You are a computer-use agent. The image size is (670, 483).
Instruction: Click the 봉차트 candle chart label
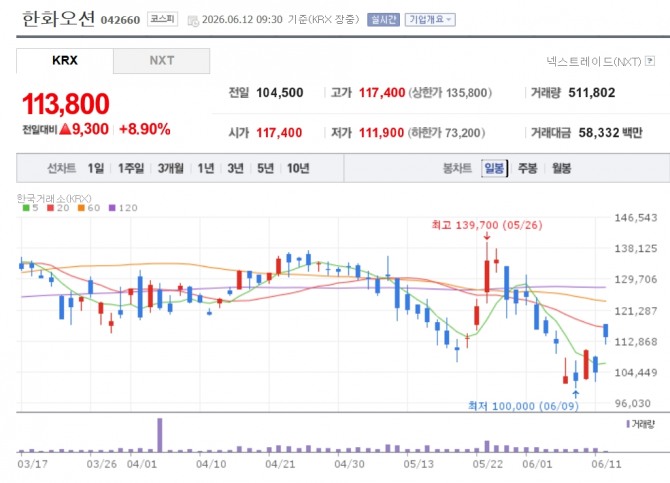coord(457,168)
